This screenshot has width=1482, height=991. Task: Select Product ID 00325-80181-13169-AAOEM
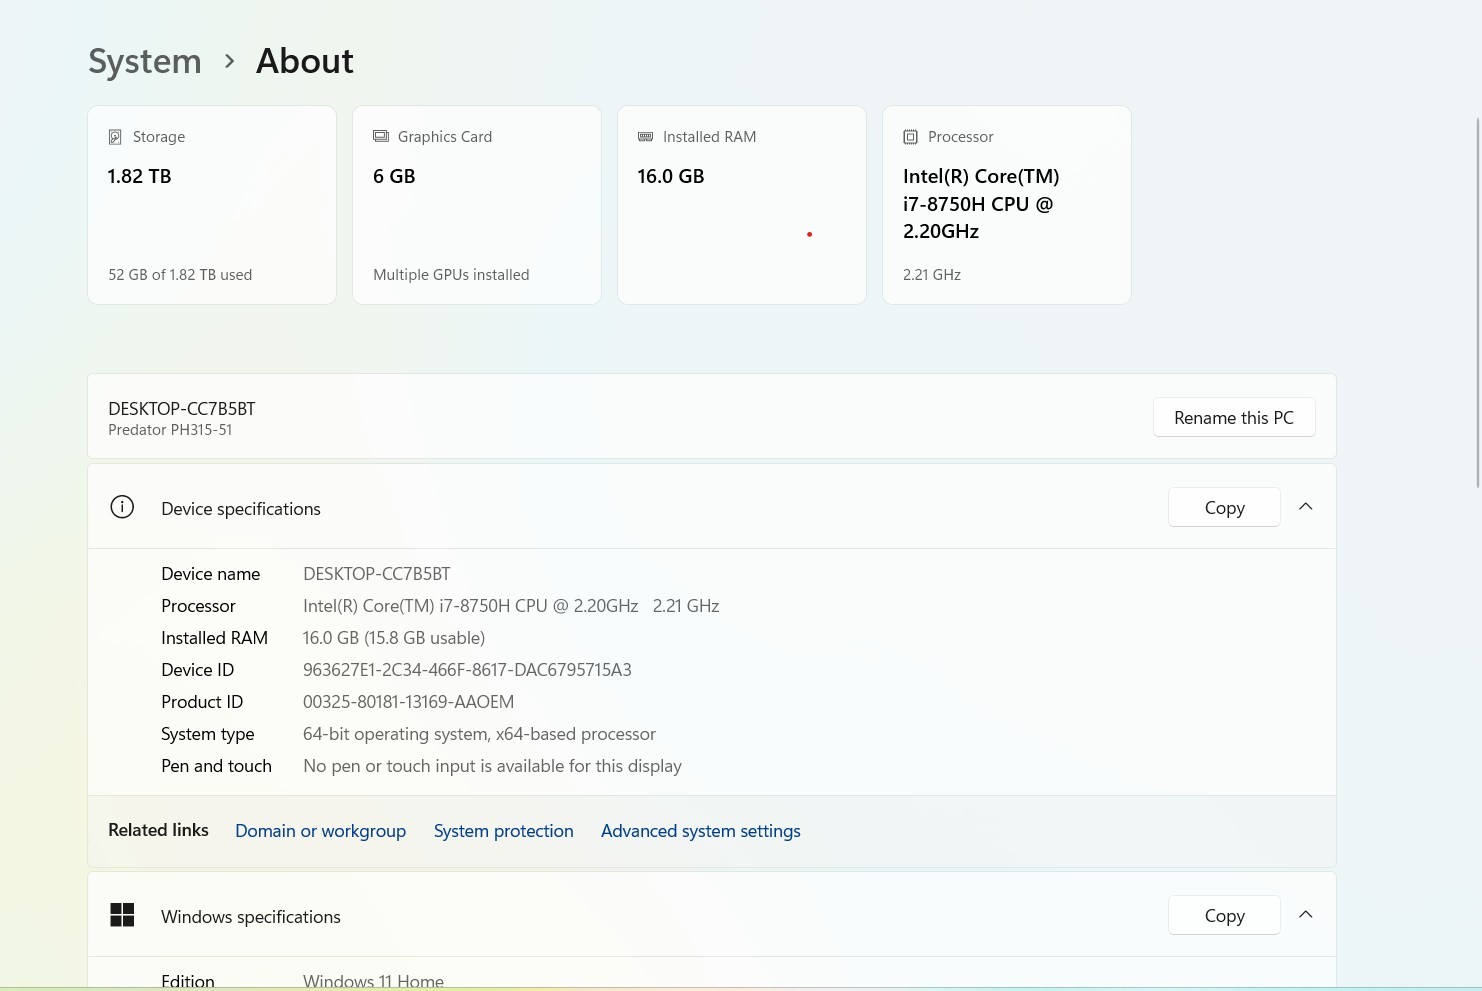tap(408, 702)
